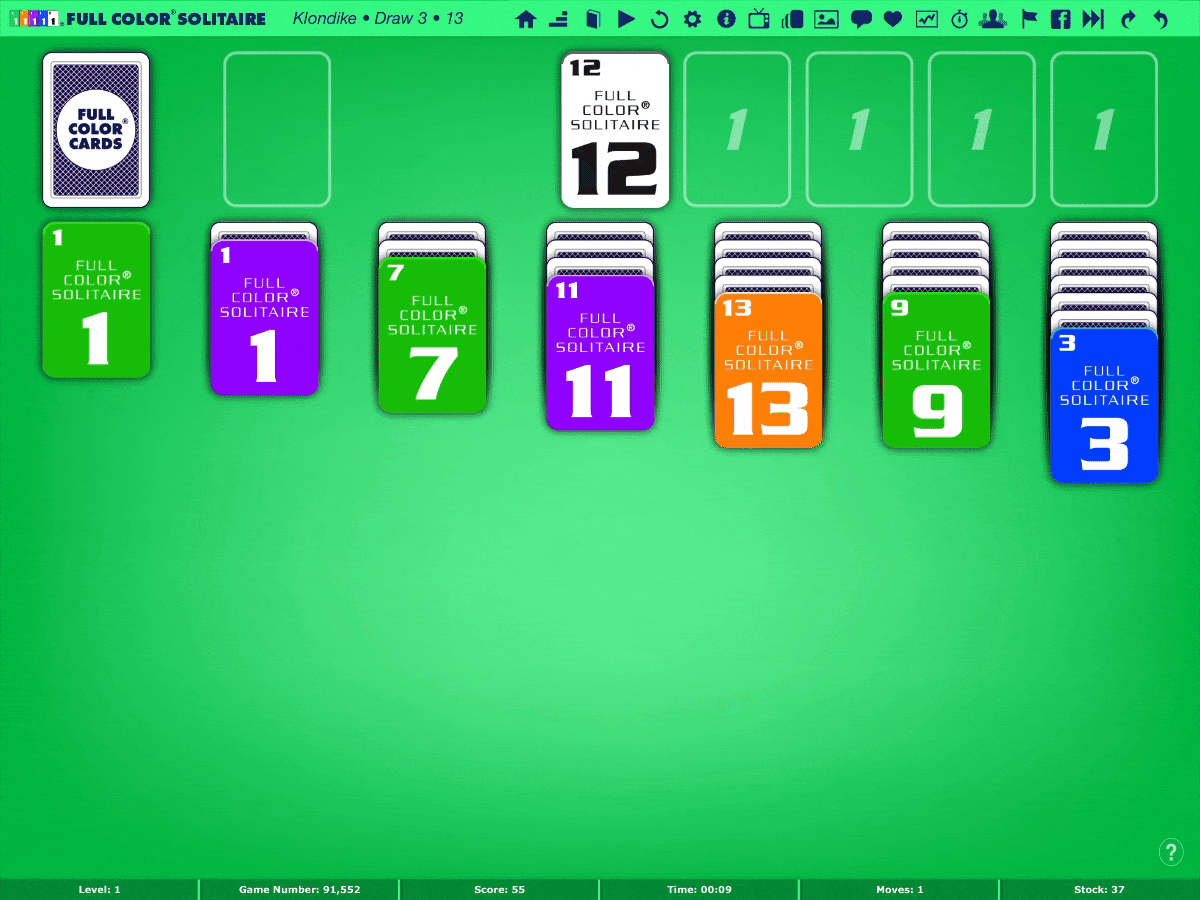Click 'Stock: 37' status entry

point(1099,889)
